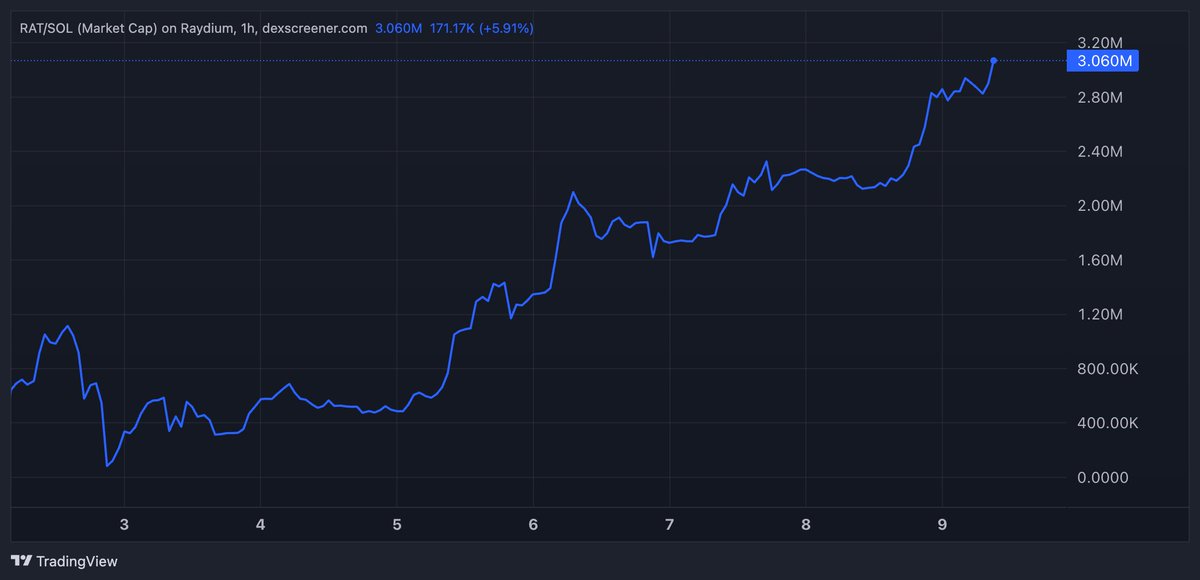Click the 400.00K price axis label

1108,423
